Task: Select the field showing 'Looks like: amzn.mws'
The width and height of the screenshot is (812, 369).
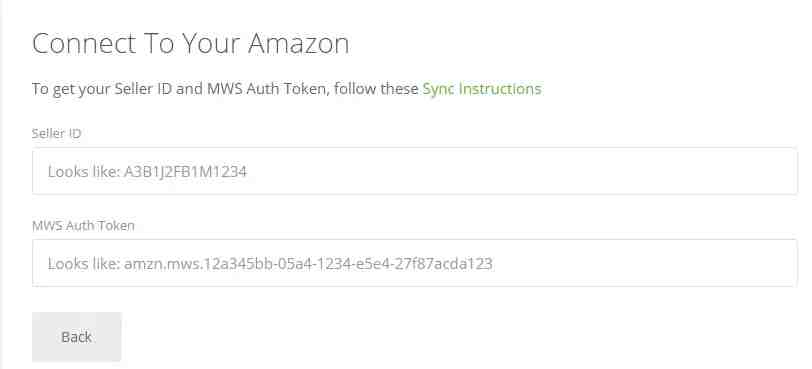Action: [x=414, y=263]
